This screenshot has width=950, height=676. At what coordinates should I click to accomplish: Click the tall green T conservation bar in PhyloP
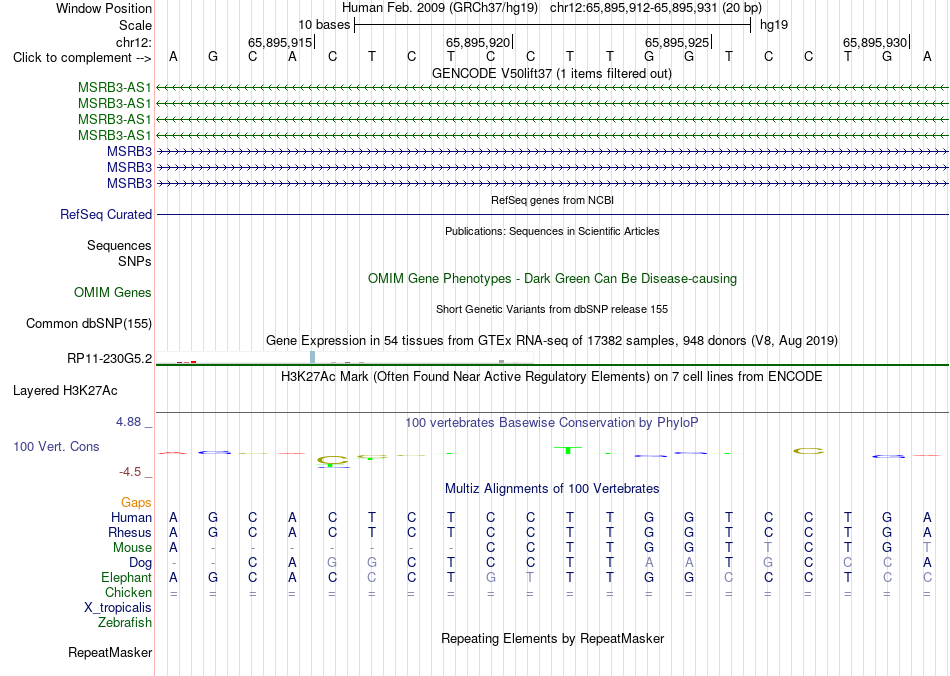pos(568,450)
